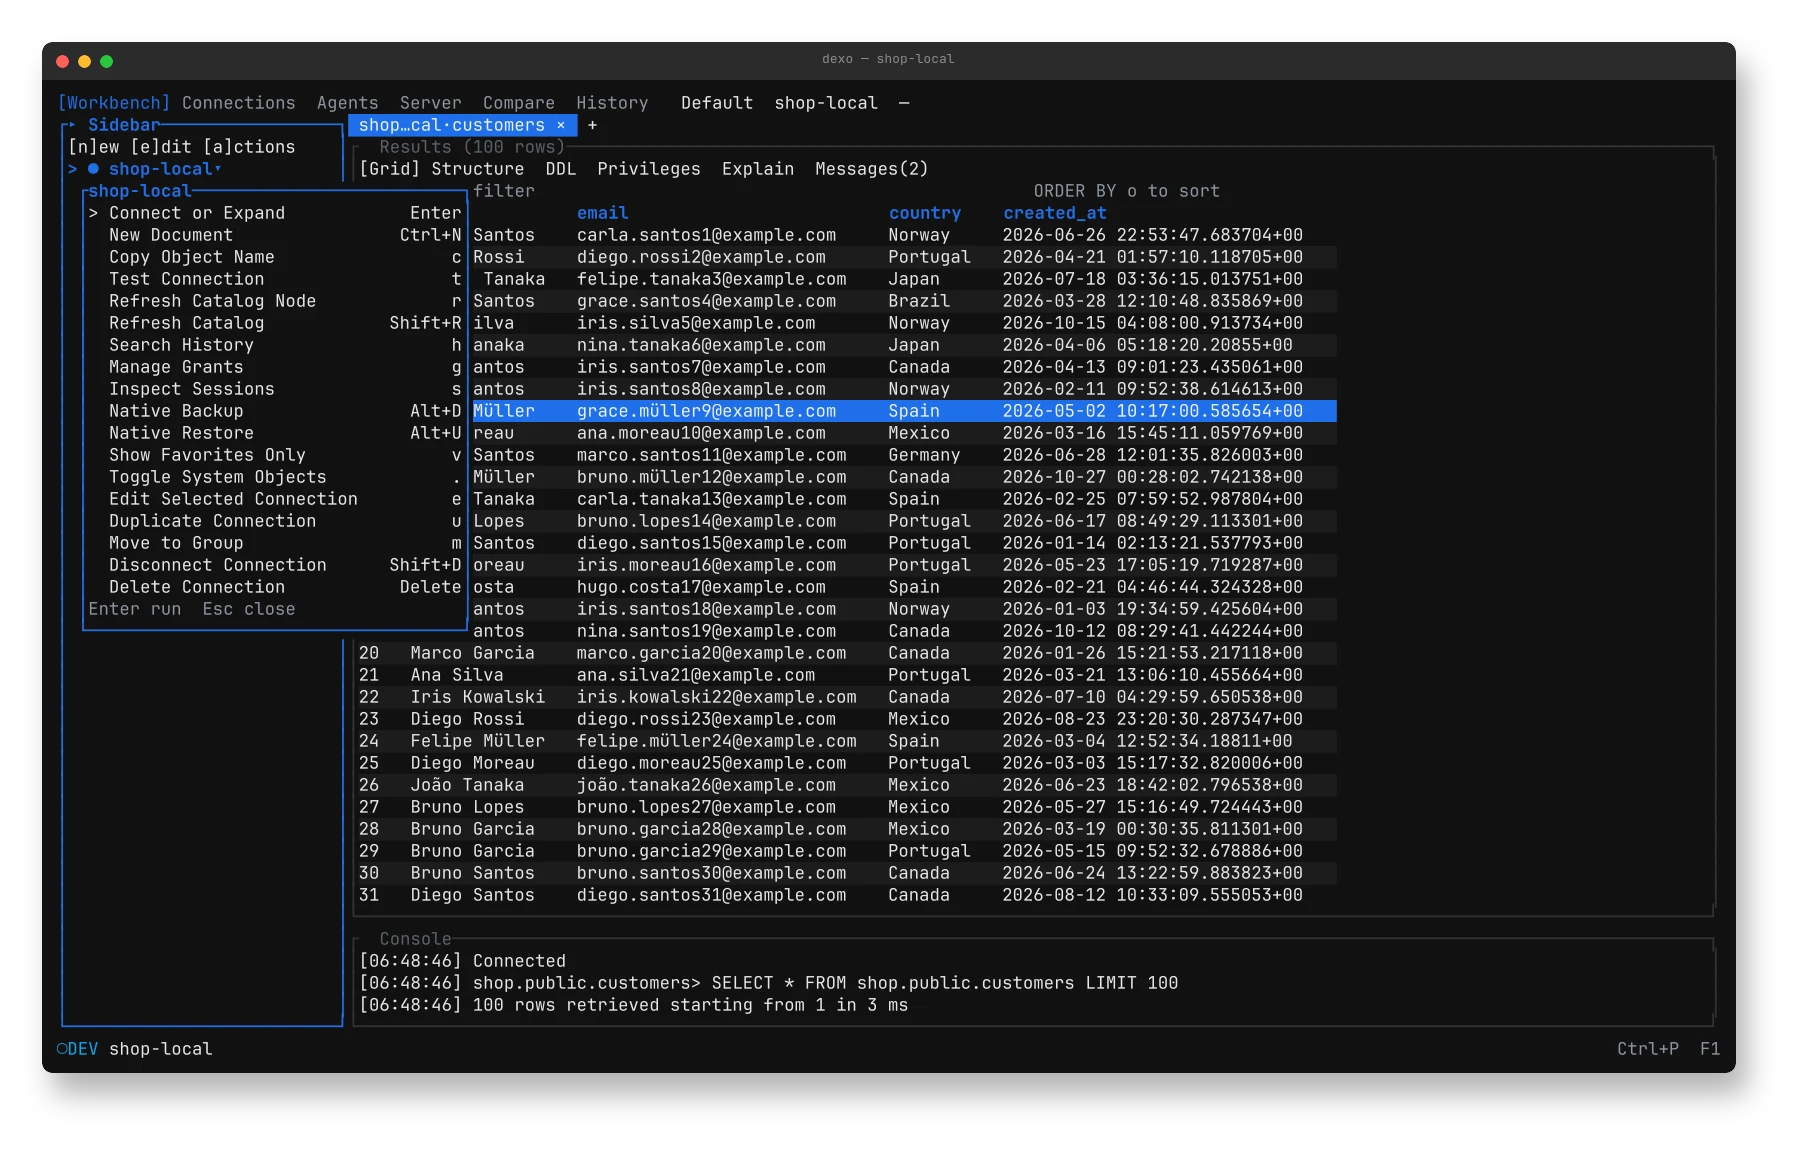Viewport: 1800px width, 1158px height.
Task: Open the Agents menu
Action: coord(348,103)
